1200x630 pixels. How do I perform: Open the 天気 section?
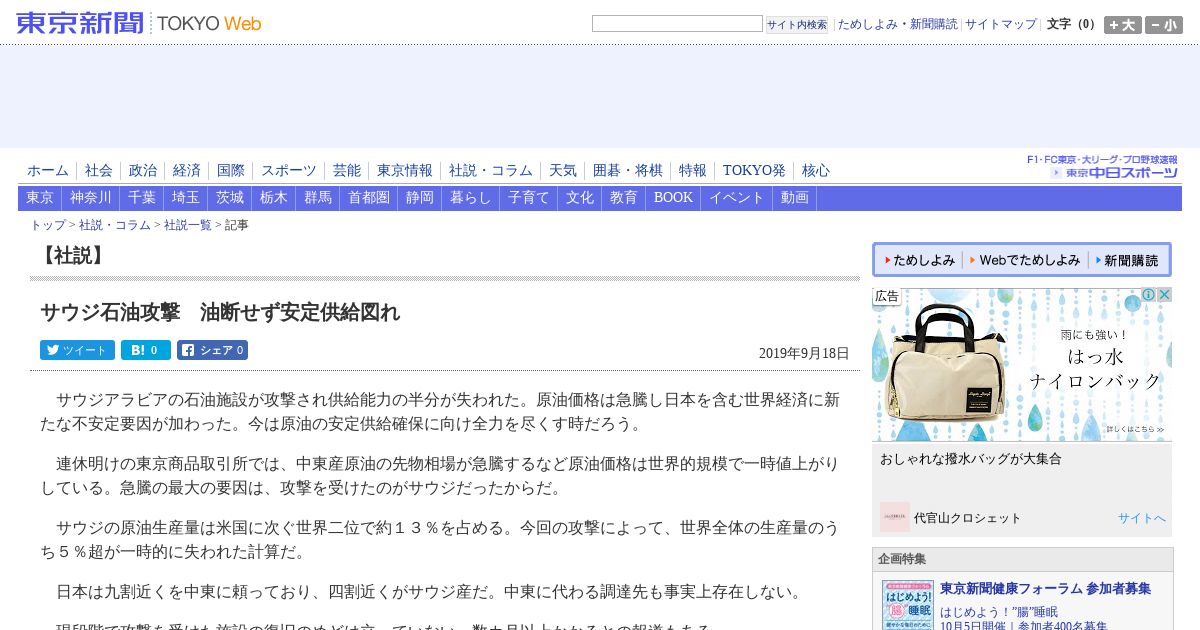click(563, 171)
